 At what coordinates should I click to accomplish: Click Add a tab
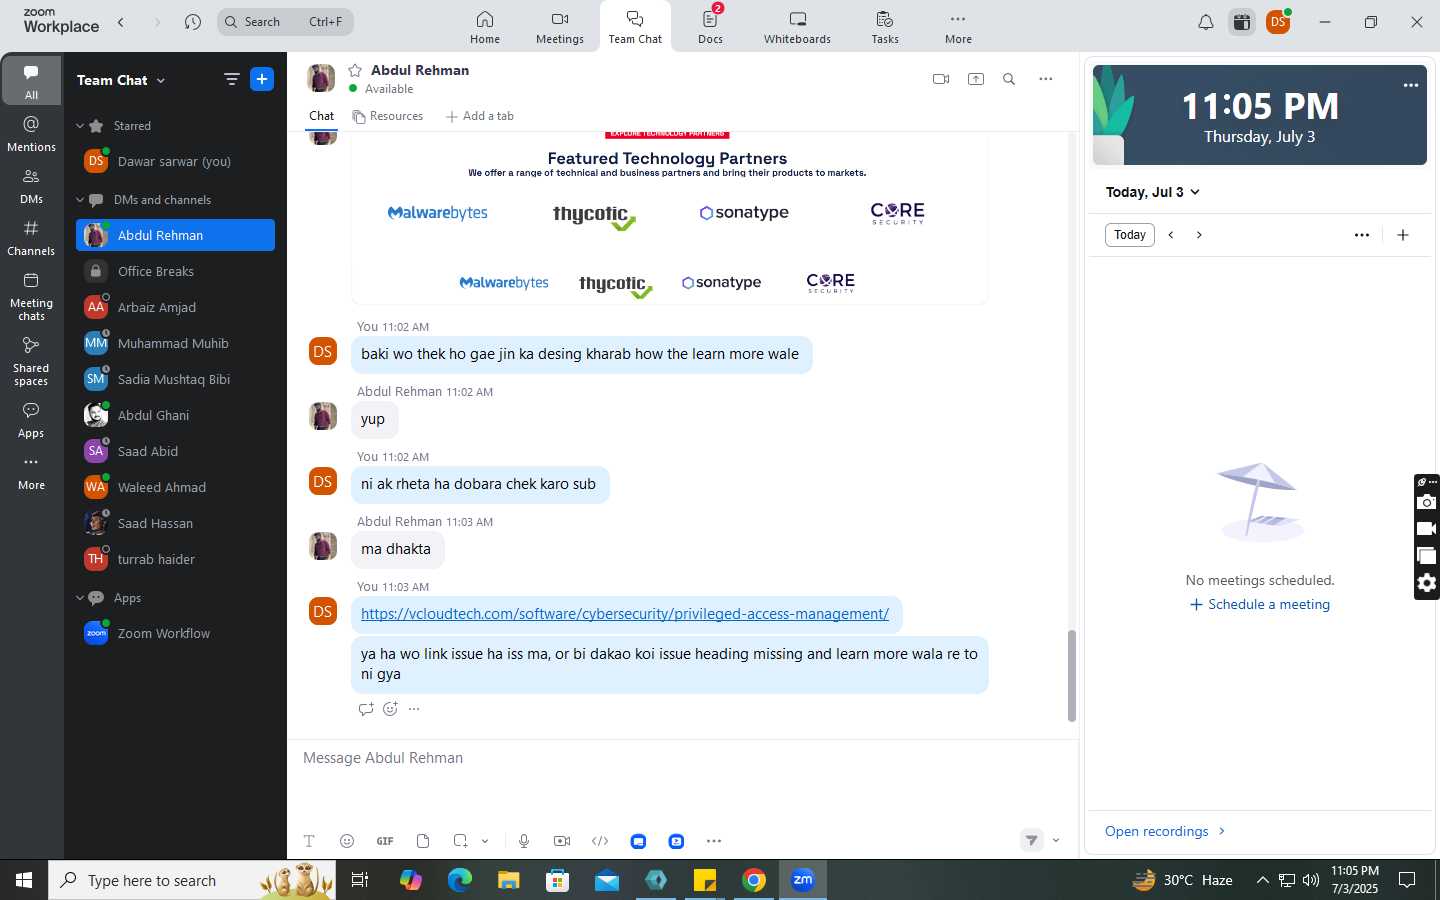[480, 116]
